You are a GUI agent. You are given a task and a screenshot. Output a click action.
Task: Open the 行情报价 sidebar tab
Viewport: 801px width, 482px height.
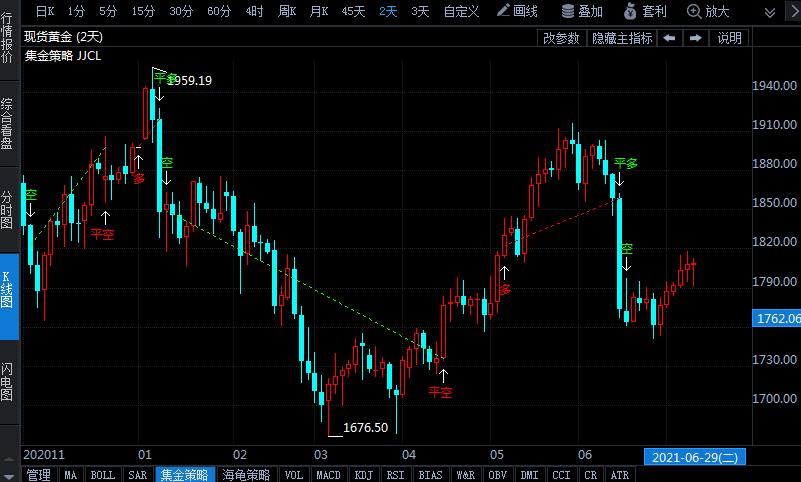[7, 39]
